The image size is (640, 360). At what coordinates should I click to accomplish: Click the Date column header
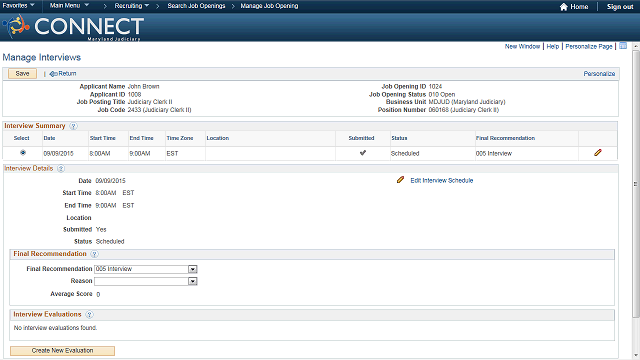[49, 138]
